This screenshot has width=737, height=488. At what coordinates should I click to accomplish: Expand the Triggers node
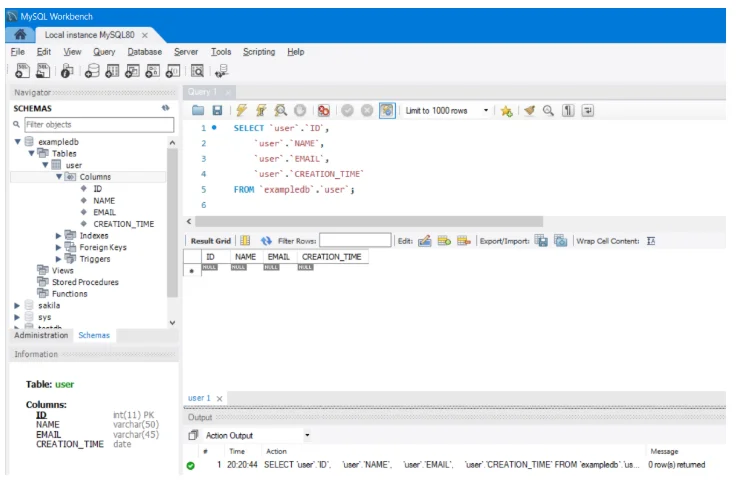58,259
